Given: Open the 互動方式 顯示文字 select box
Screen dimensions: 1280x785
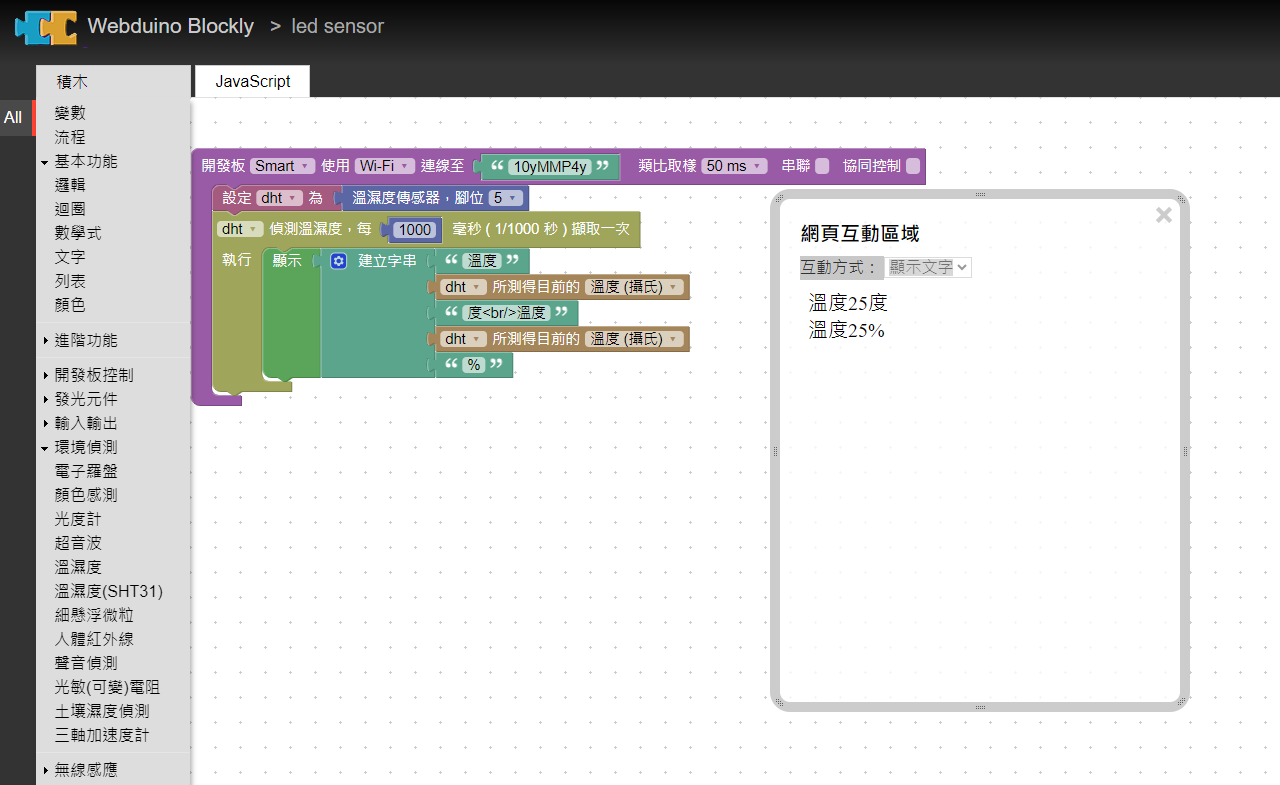Looking at the screenshot, I should click(x=928, y=267).
